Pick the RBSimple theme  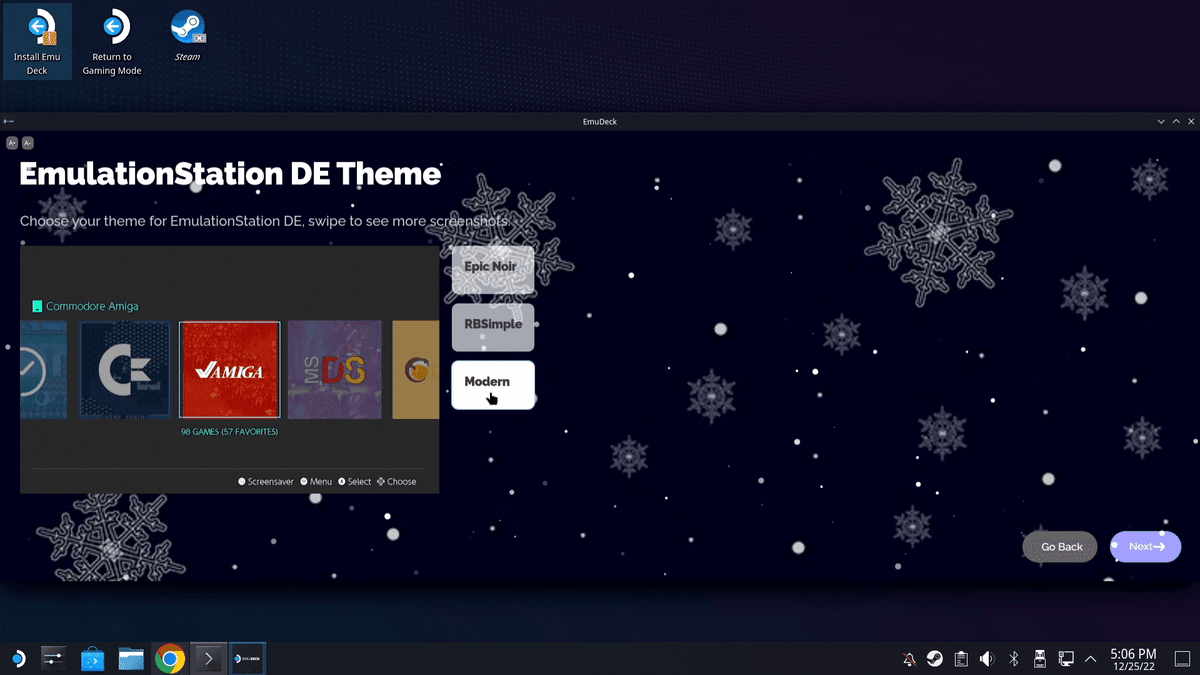coord(493,327)
